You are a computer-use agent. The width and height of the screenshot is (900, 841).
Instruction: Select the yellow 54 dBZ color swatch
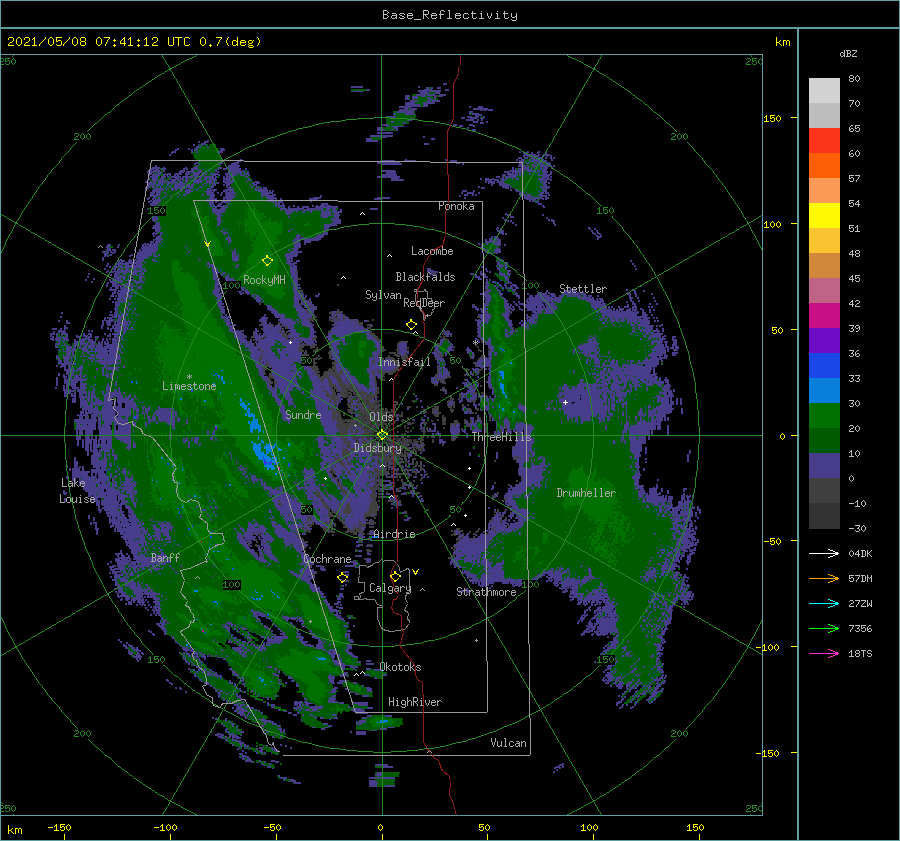click(824, 215)
